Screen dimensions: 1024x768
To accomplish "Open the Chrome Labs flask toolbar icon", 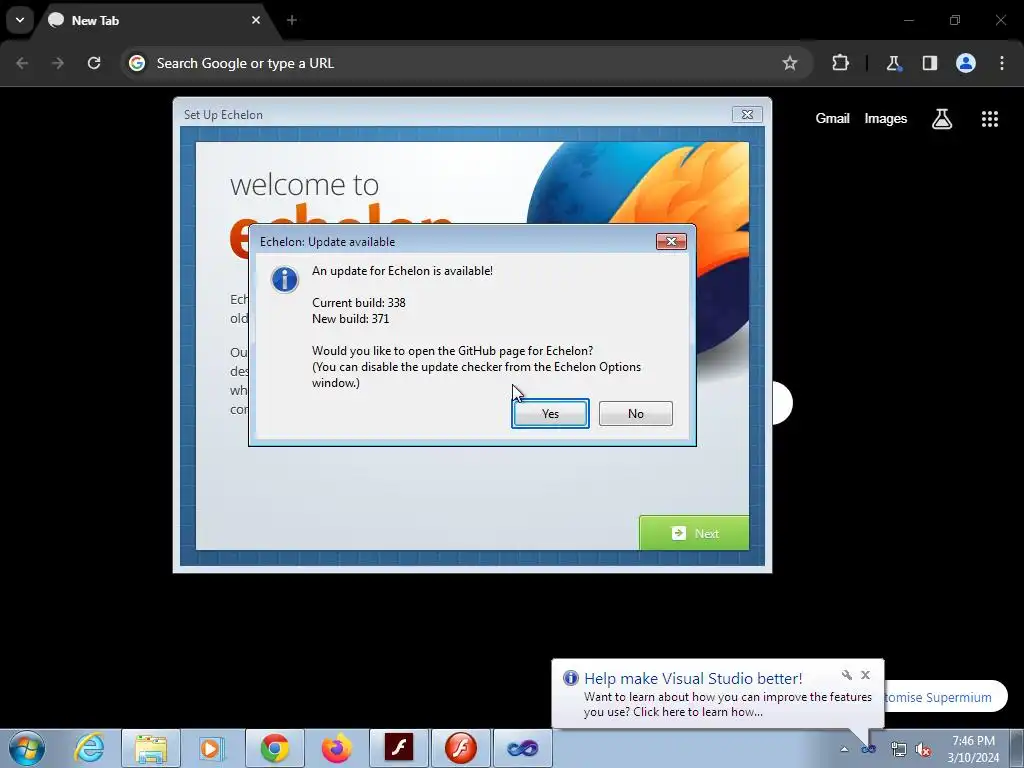I will tap(893, 63).
